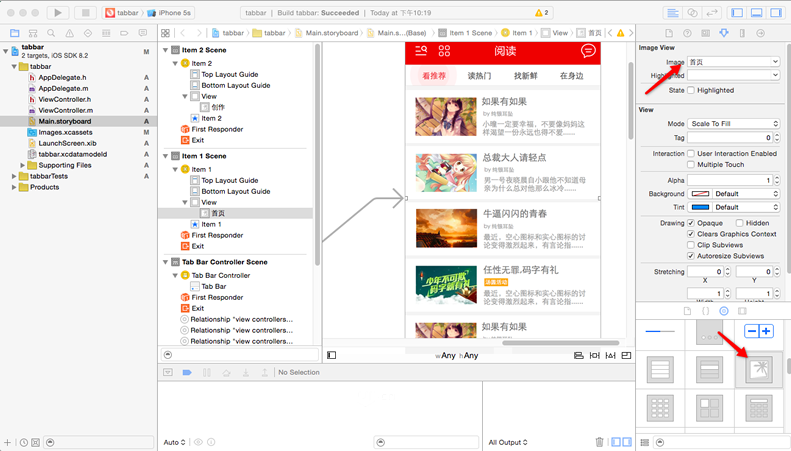Uncheck the Opaque checkbox

point(691,223)
